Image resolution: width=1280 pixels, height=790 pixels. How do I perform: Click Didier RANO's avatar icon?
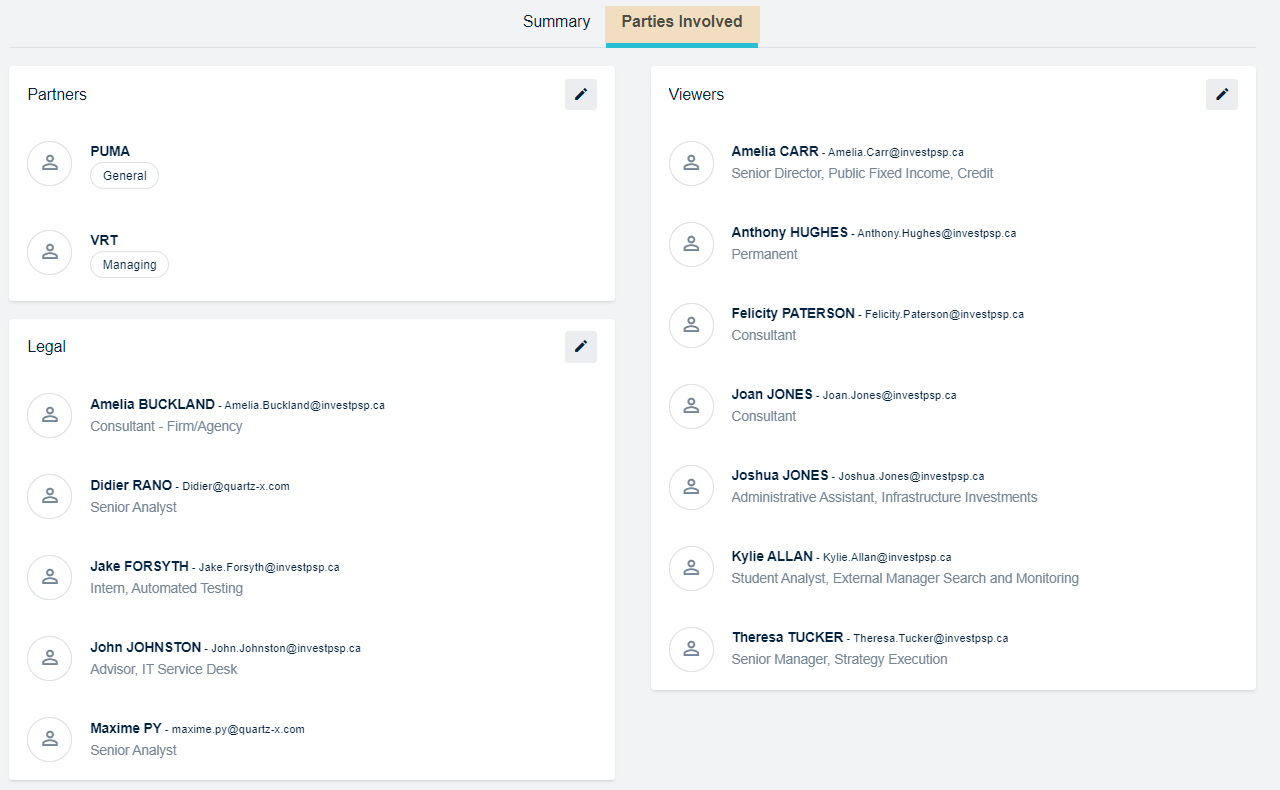49,496
